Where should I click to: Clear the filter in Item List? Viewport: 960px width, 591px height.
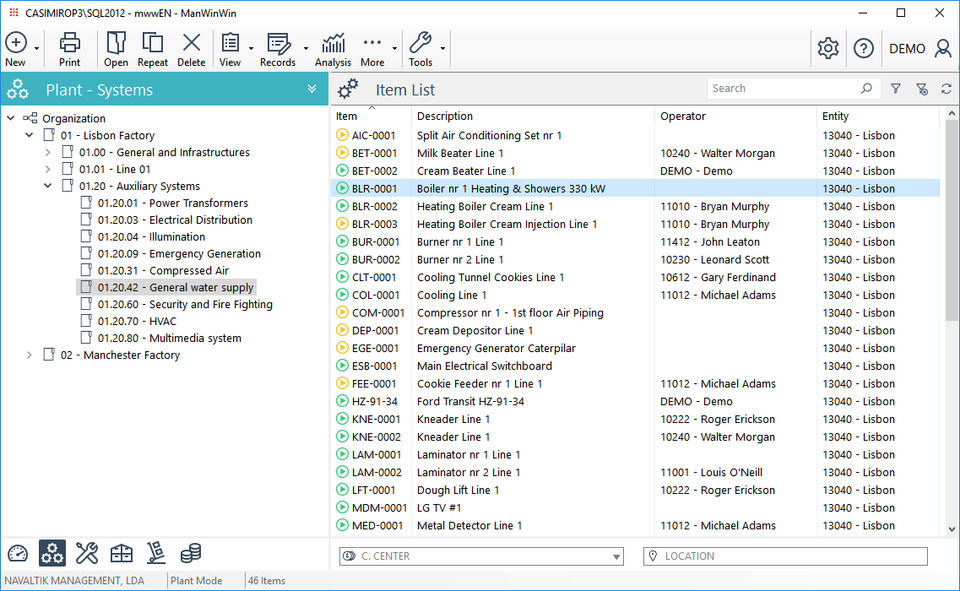tap(921, 89)
